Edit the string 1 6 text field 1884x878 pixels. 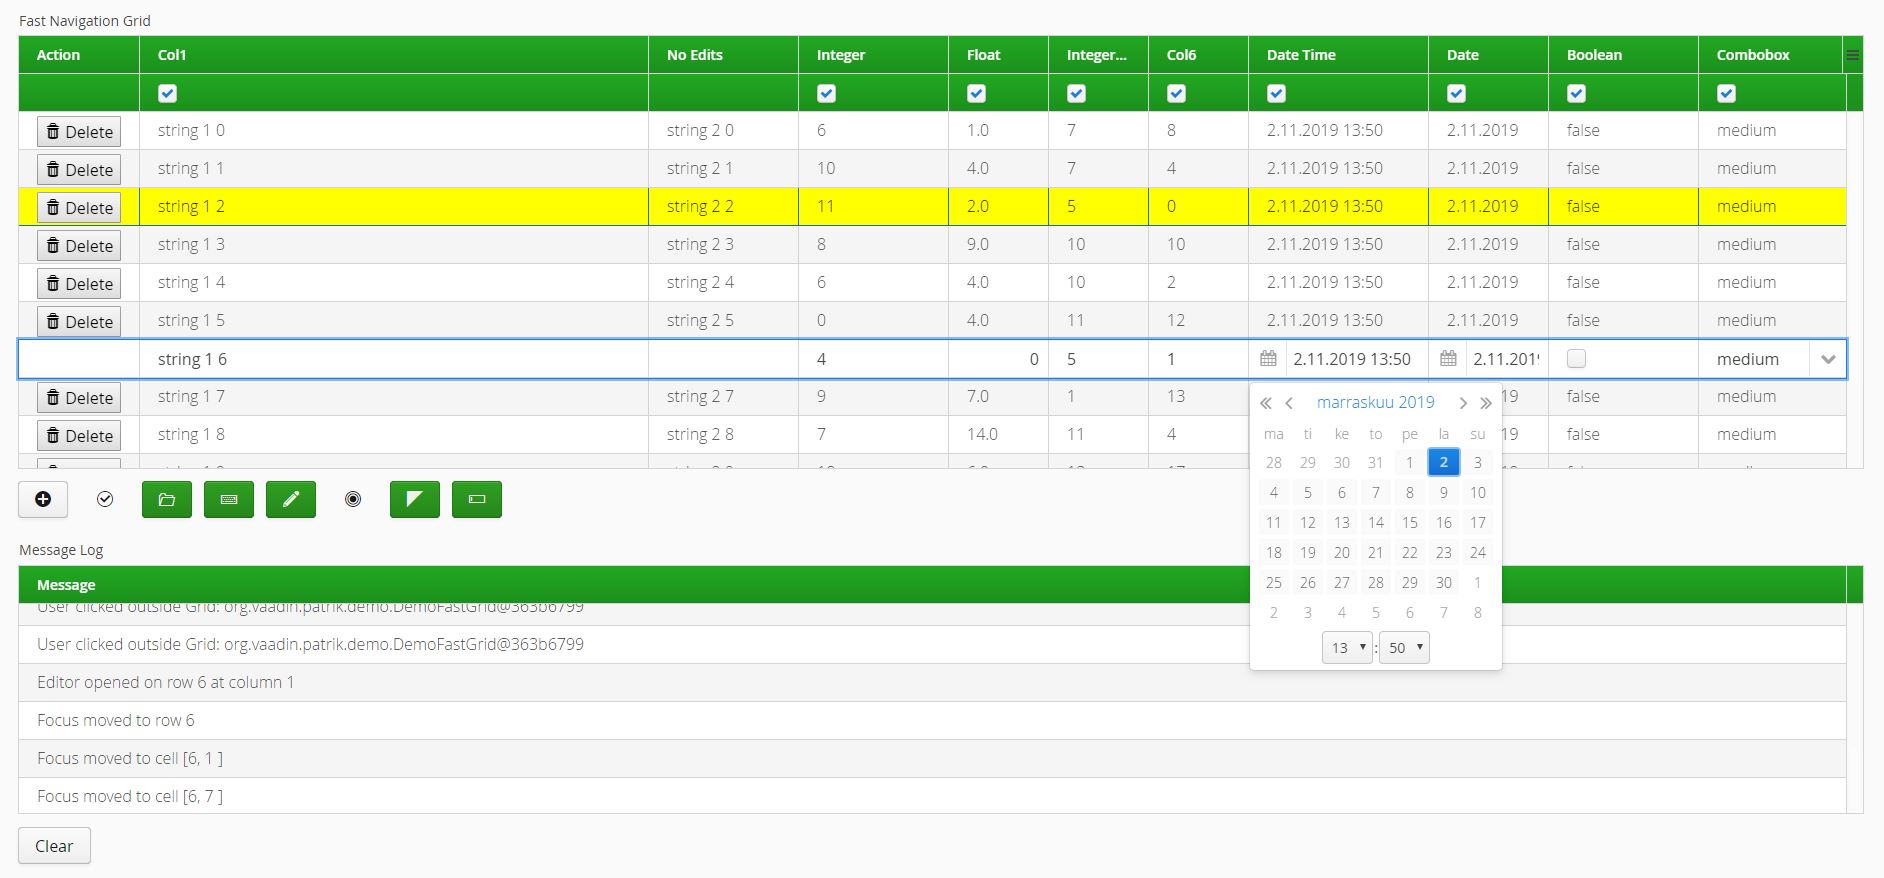coord(393,359)
